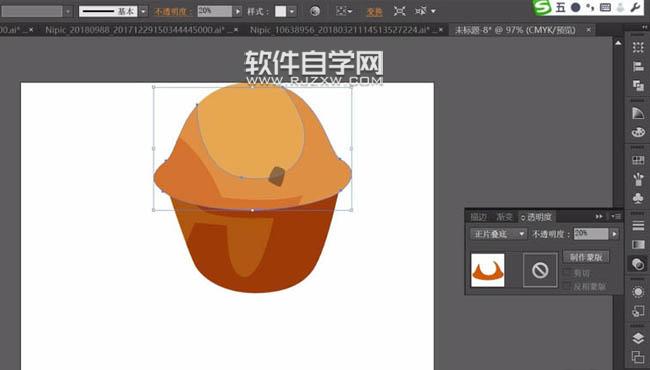Open the Color Guide panel icon
The image size is (650, 370).
[638, 113]
